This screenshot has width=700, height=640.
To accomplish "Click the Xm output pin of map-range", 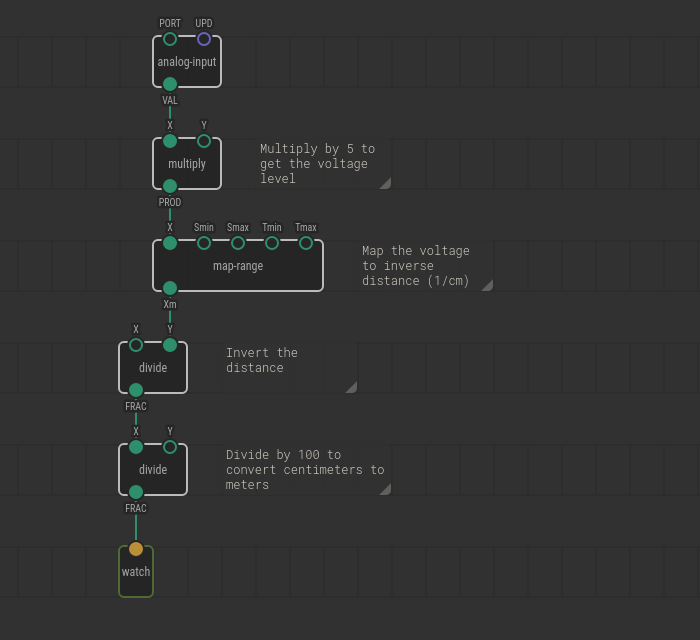I will [170, 288].
